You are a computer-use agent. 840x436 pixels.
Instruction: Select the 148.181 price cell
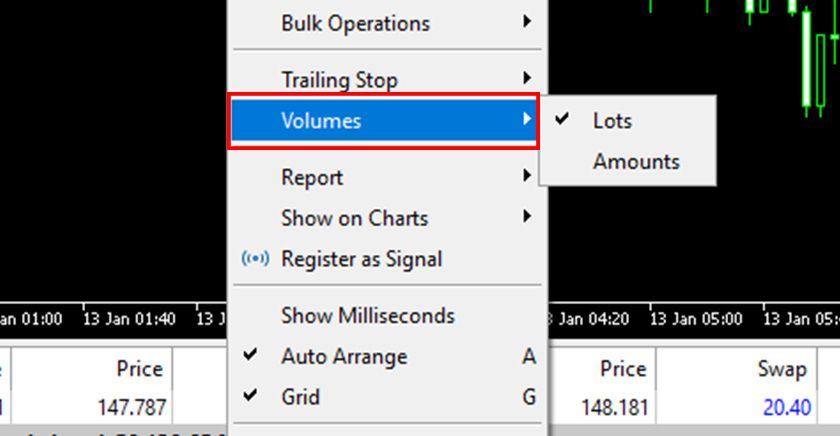[x=614, y=408]
